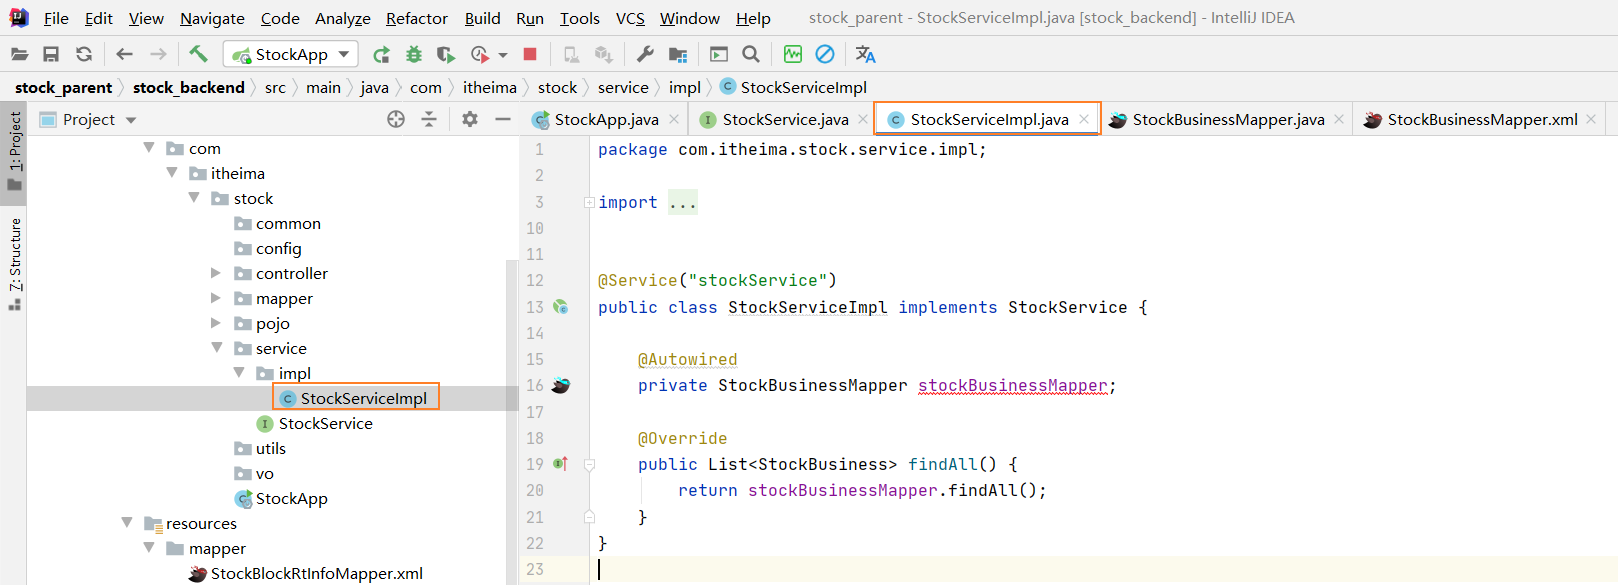The height and width of the screenshot is (585, 1618).
Task: Click the Open folder toolbar icon
Action: [19, 54]
